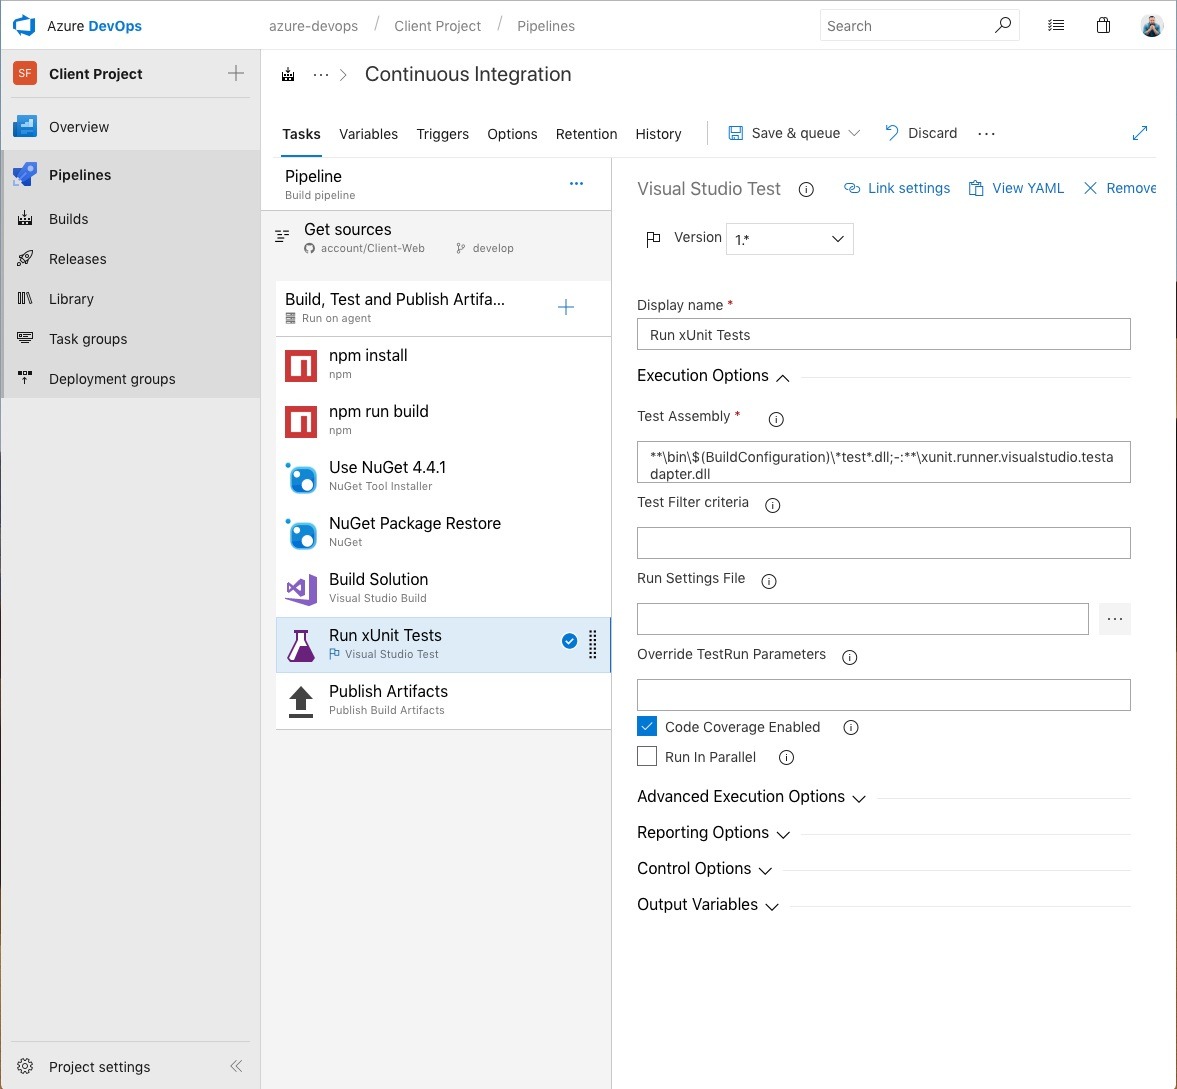
Task: Open the shopping bag marketplace icon
Action: click(1103, 26)
